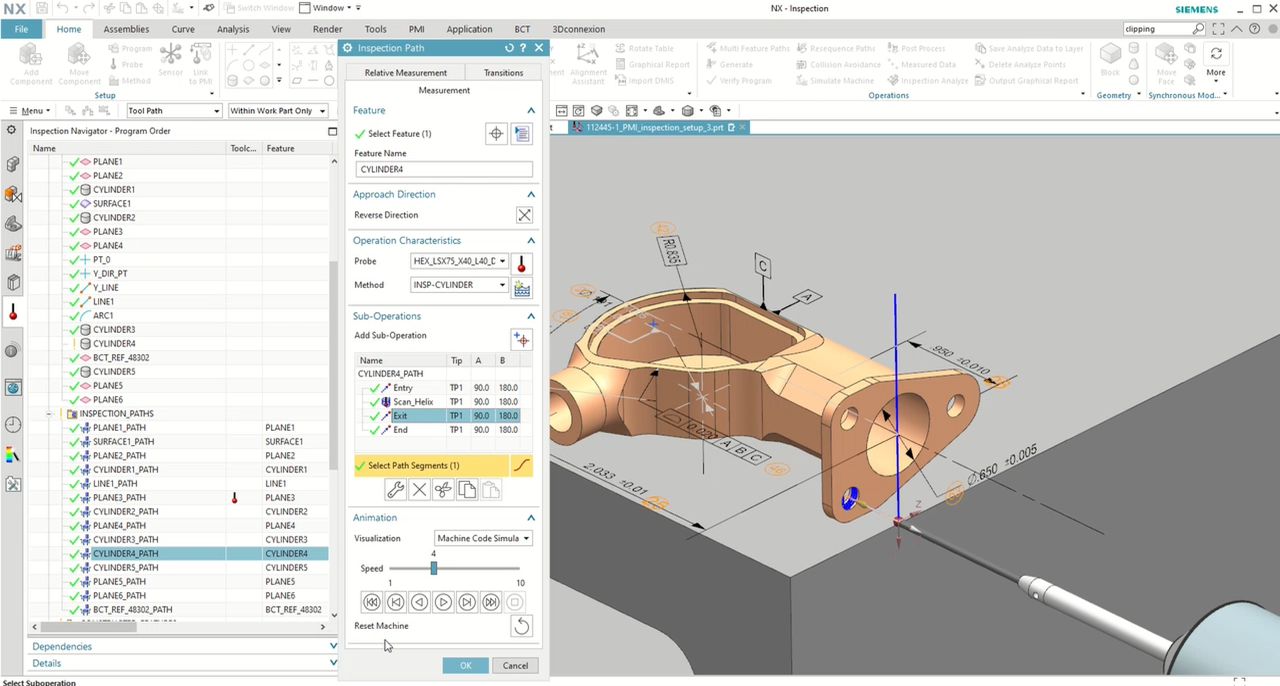Image resolution: width=1280 pixels, height=686 pixels.
Task: Click the Reset Machine icon
Action: 521,626
